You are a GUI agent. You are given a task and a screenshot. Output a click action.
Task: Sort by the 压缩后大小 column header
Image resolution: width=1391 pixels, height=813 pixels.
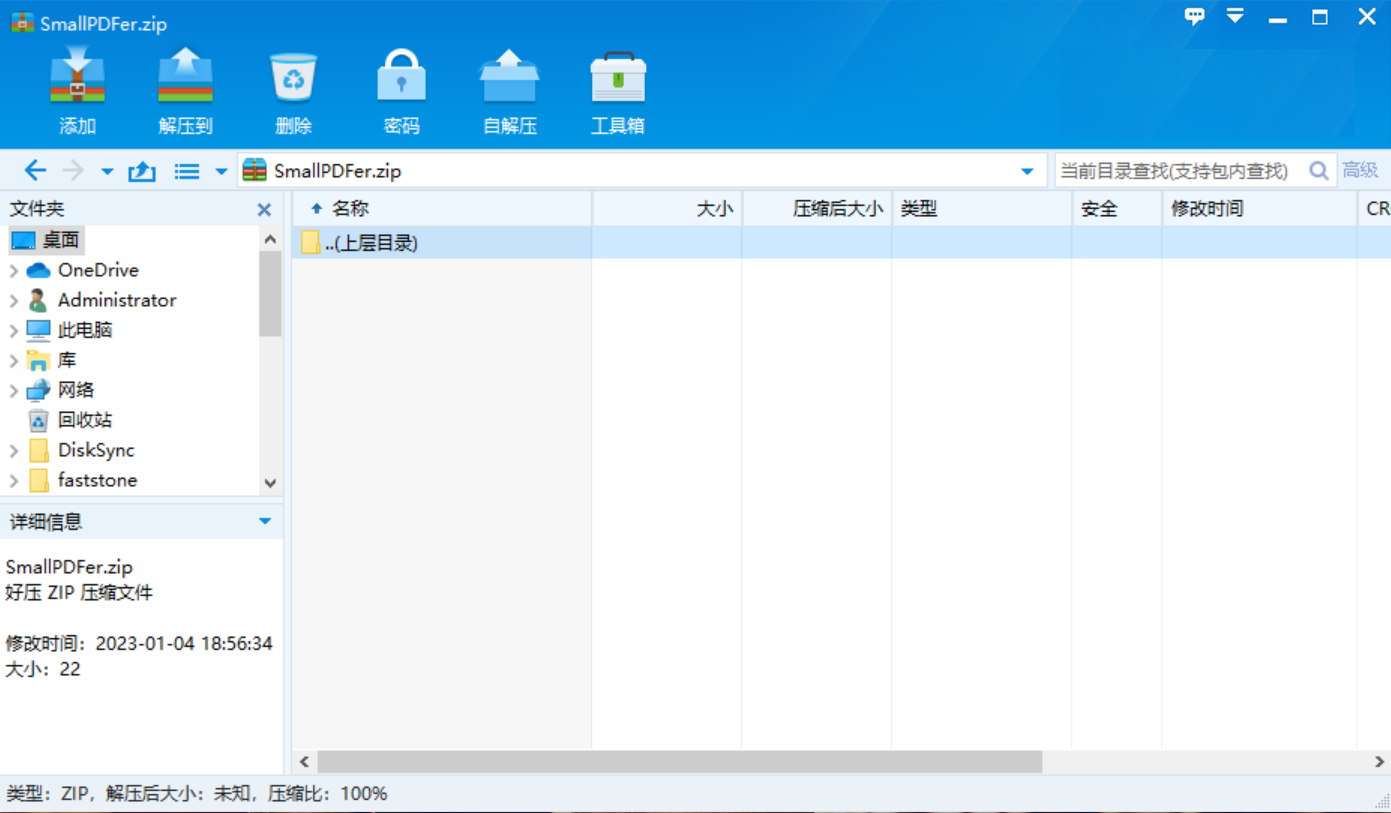click(x=817, y=209)
